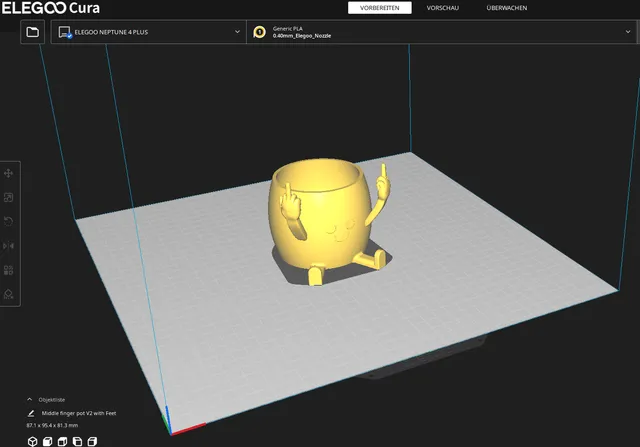The image size is (640, 447).
Task: Select Middle finger pot V2 with Feet entry
Action: tap(79, 414)
